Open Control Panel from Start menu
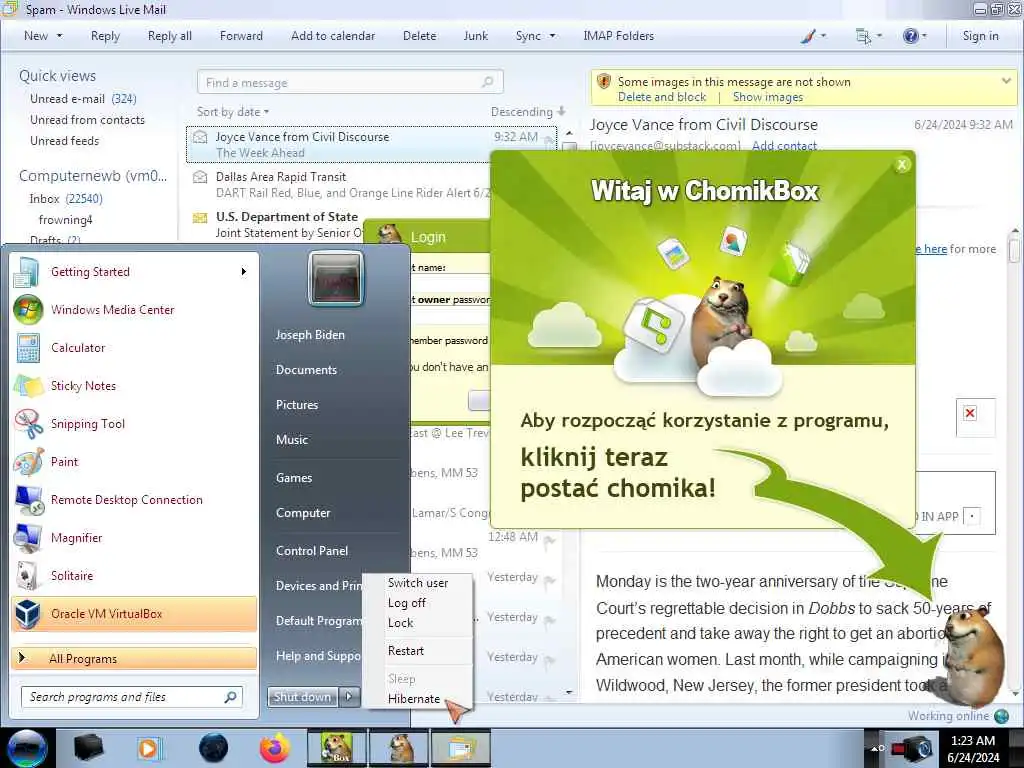Image resolution: width=1024 pixels, height=768 pixels. (x=312, y=551)
